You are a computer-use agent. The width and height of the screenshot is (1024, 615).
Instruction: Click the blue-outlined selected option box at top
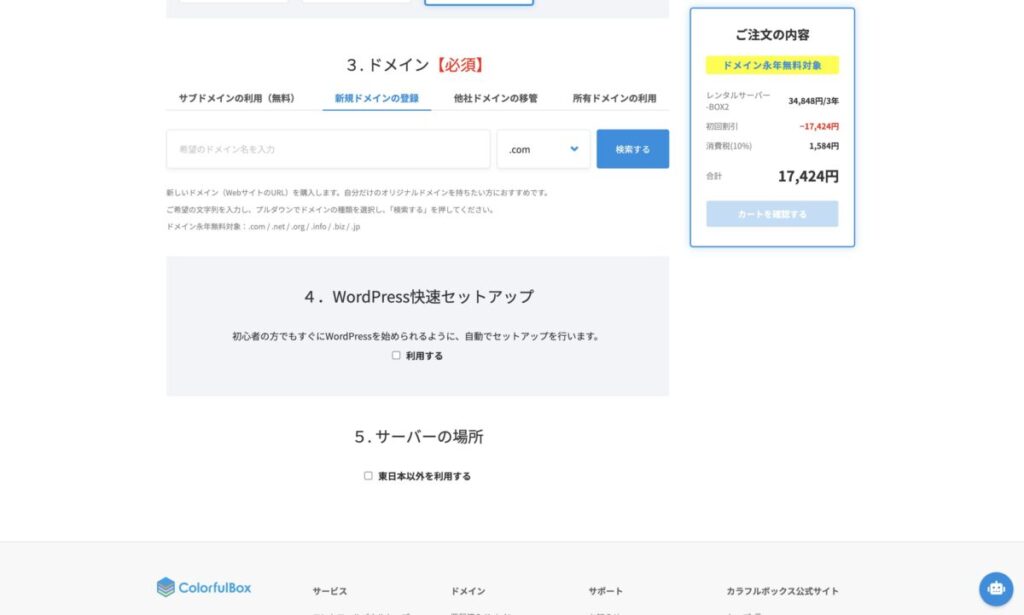pos(478,3)
